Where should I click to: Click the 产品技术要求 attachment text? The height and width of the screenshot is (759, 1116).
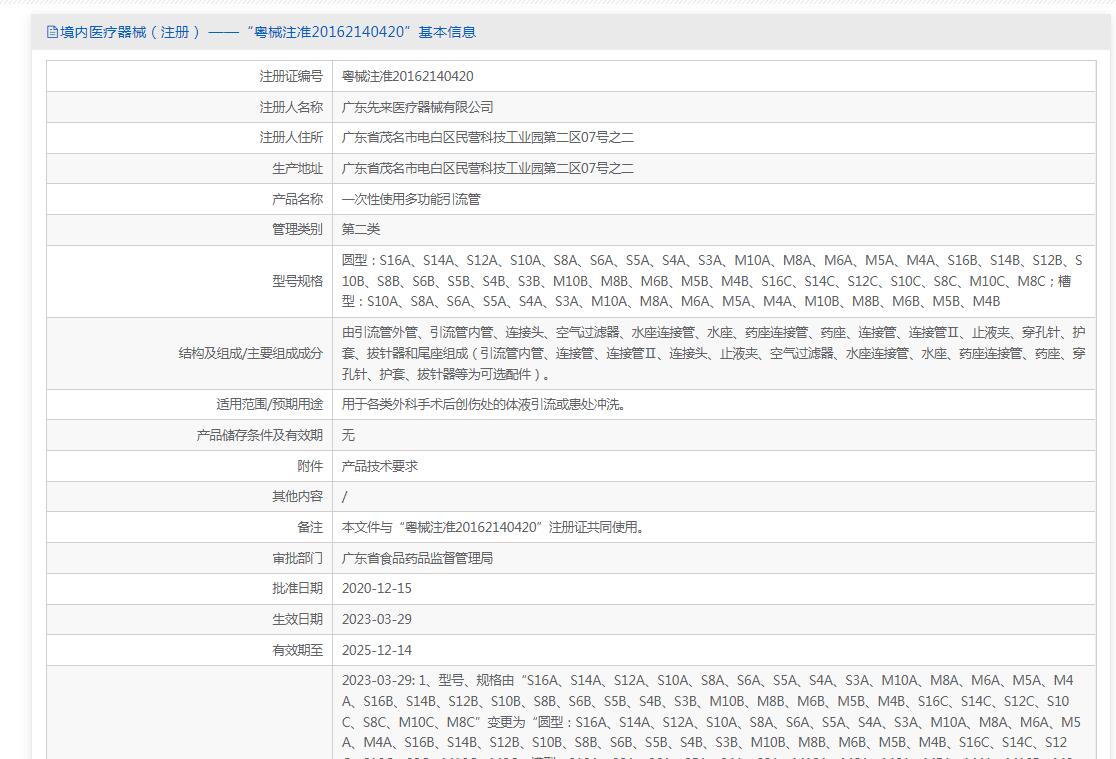[380, 466]
